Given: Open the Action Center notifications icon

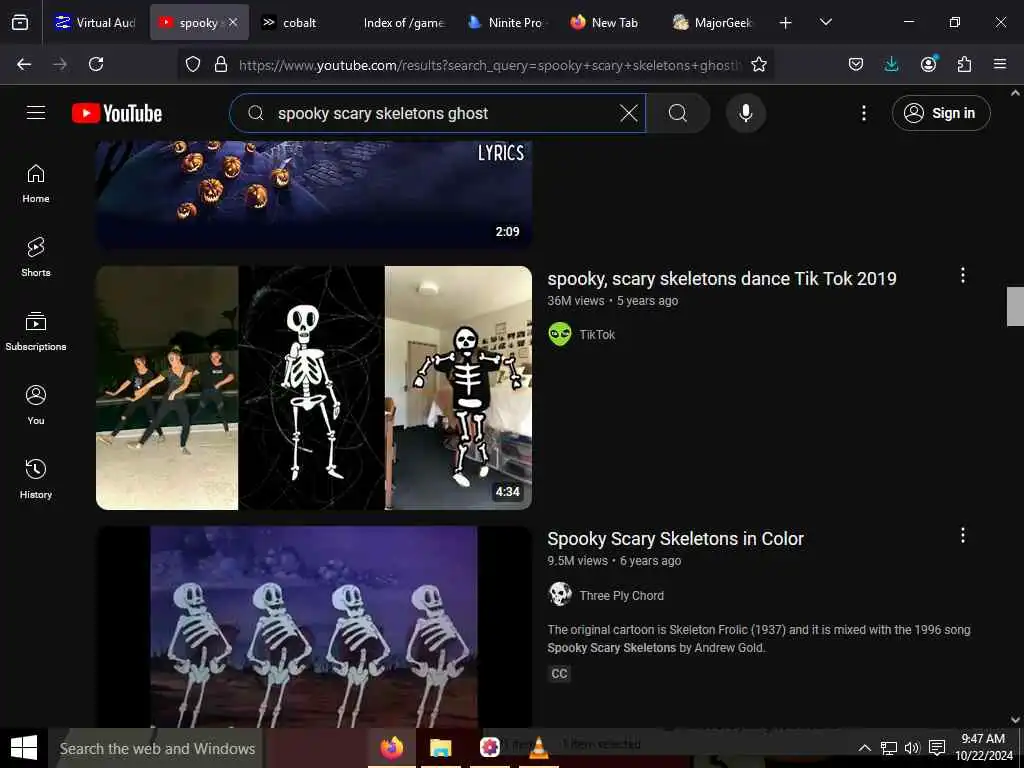Looking at the screenshot, I should 937,748.
